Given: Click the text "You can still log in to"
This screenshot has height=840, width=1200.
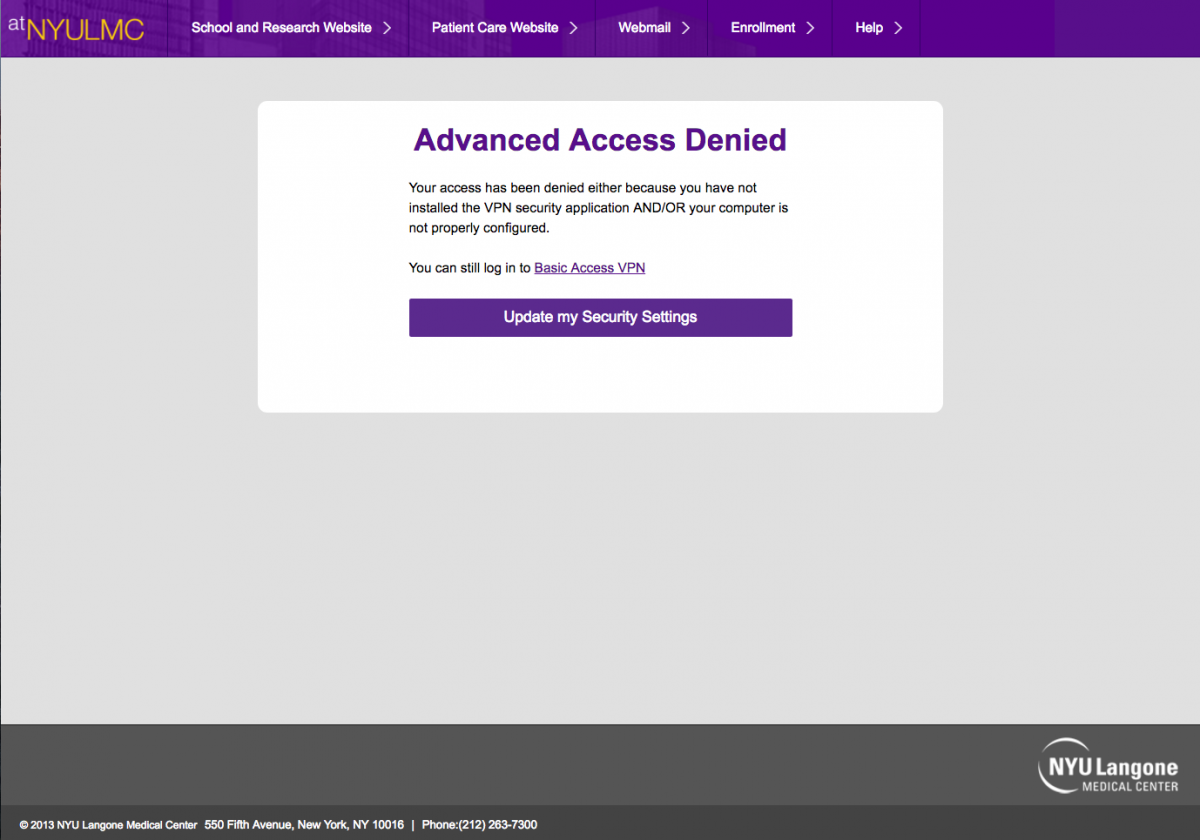Looking at the screenshot, I should [x=470, y=268].
